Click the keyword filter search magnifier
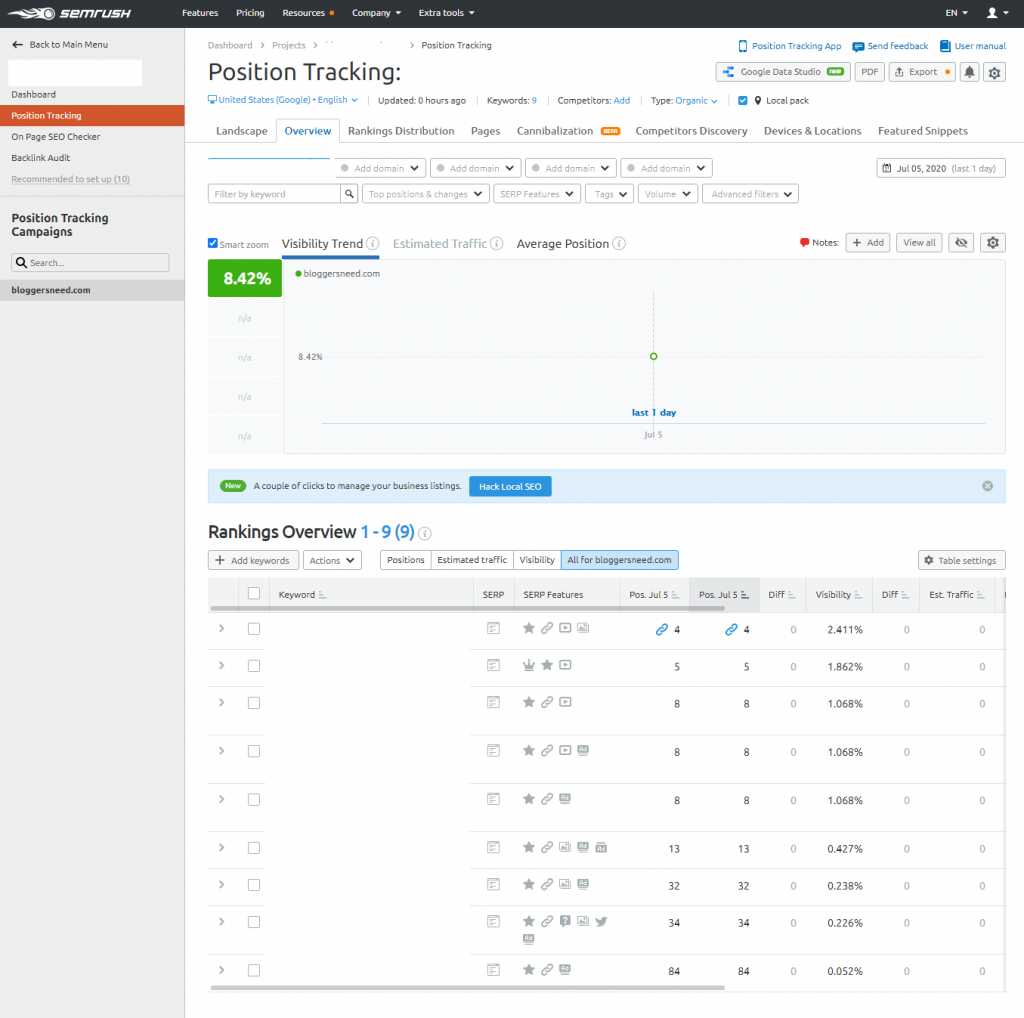This screenshot has width=1024, height=1018. [349, 194]
